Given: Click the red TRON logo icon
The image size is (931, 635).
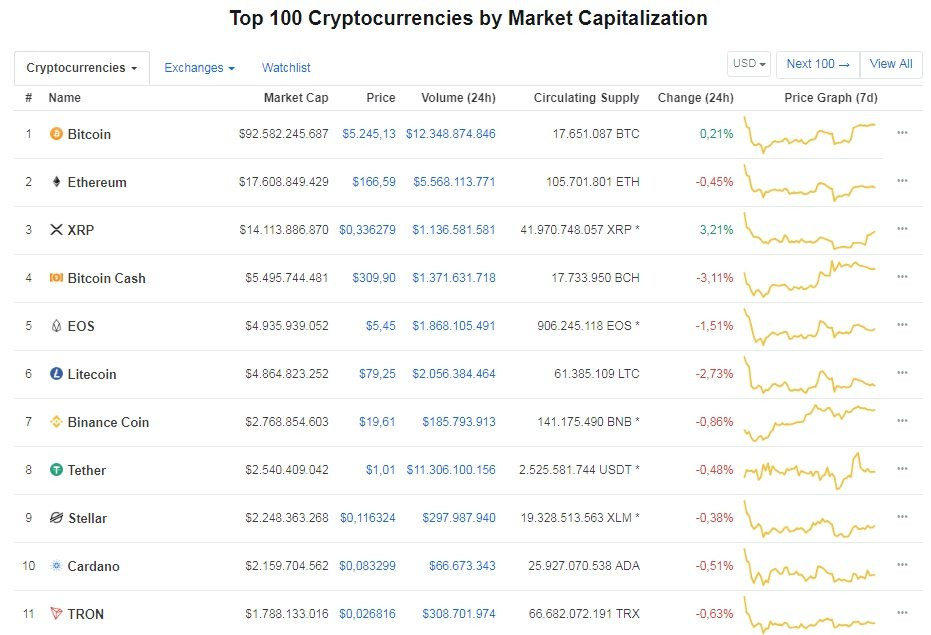Looking at the screenshot, I should tap(56, 614).
